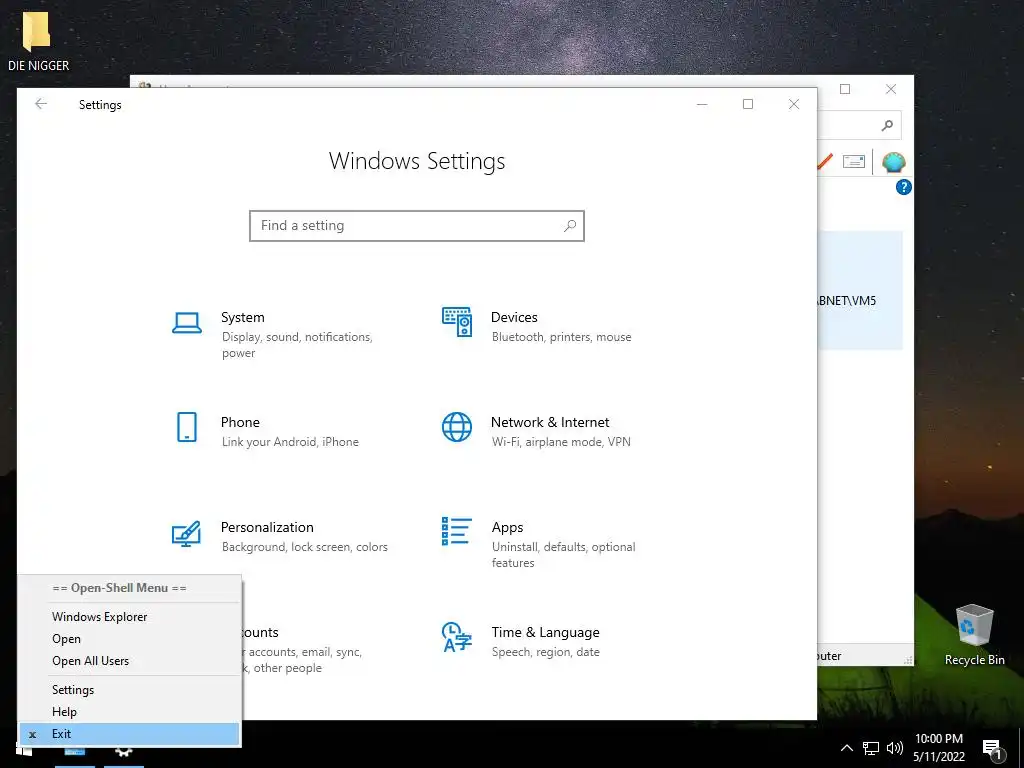The image size is (1024, 768).
Task: Click the orange pencil icon in background window
Action: (x=825, y=161)
